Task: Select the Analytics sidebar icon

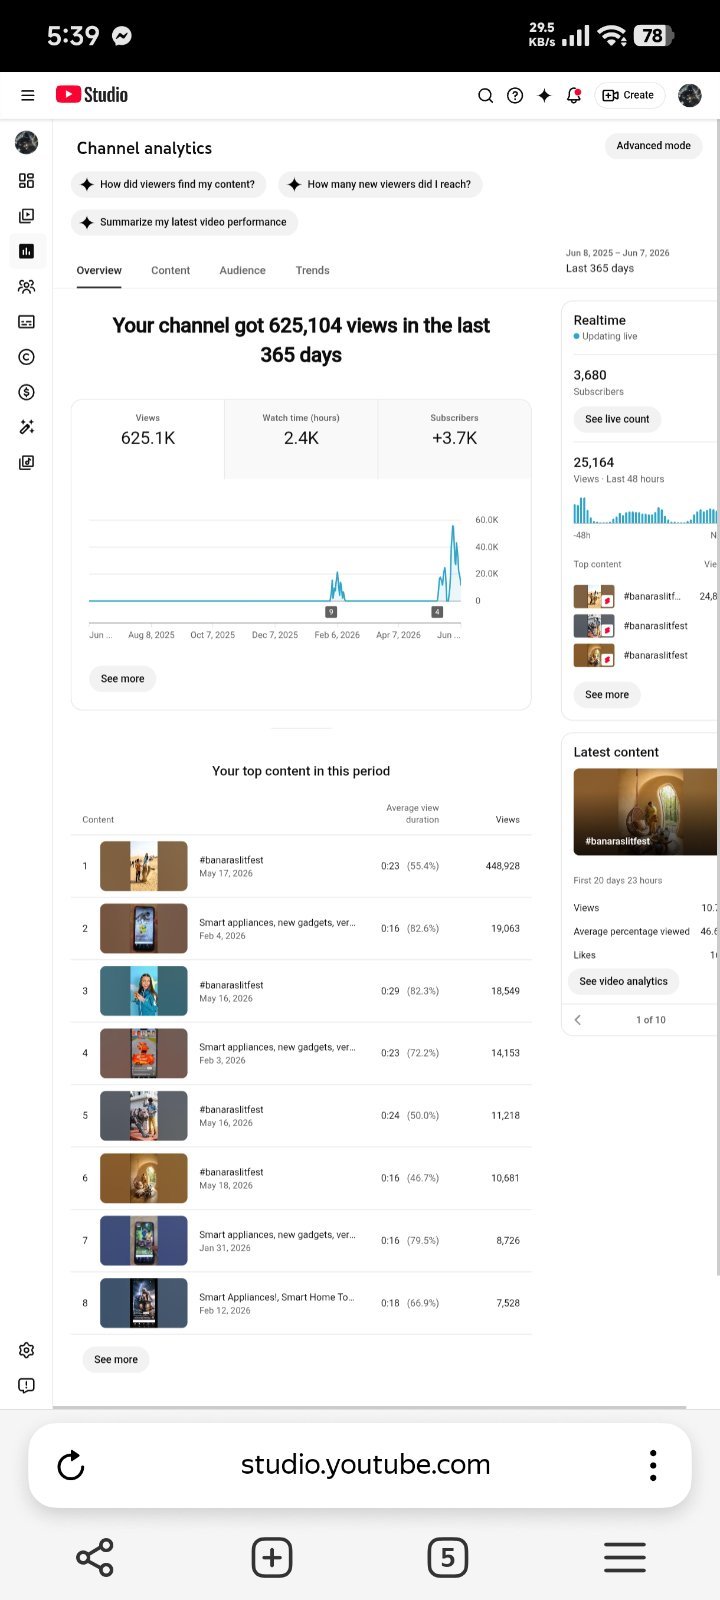Action: coord(27,251)
